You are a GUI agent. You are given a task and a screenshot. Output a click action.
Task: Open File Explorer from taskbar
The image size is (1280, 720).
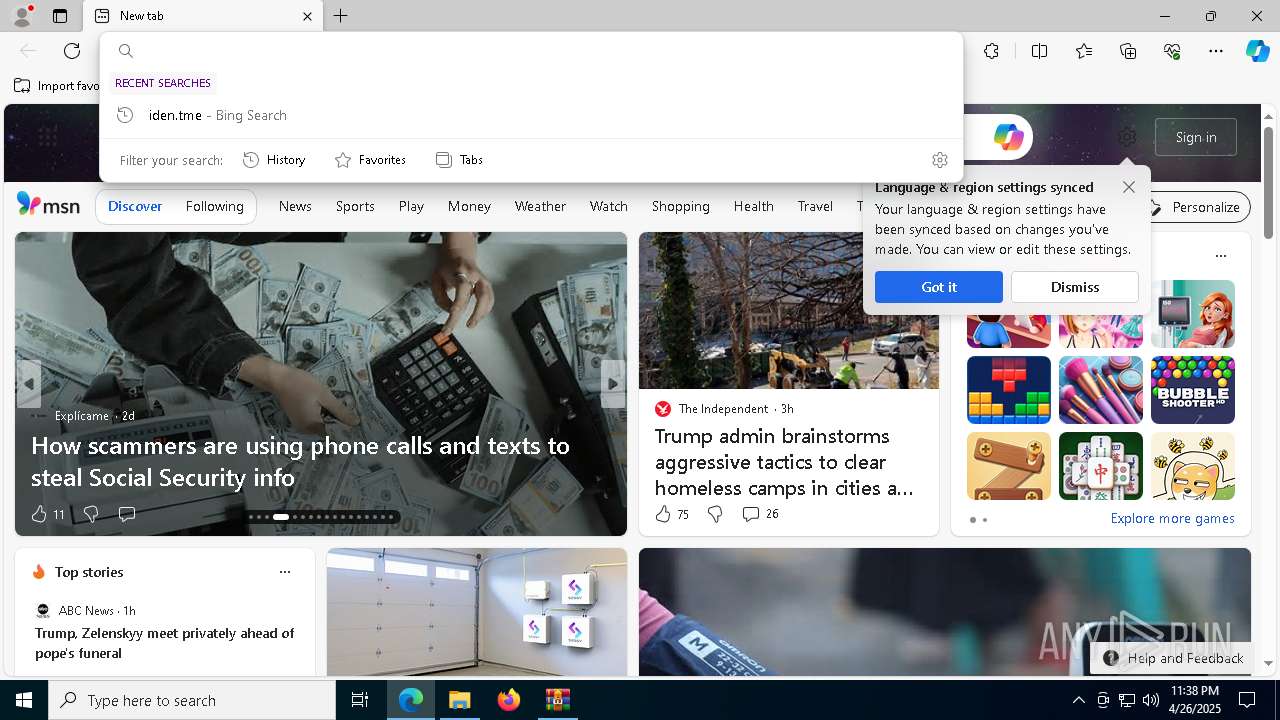[x=459, y=700]
